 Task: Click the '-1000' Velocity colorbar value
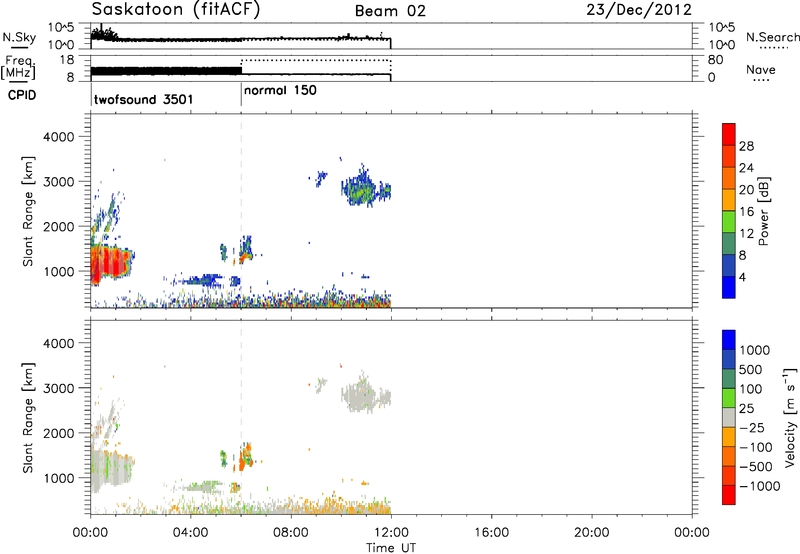point(759,486)
